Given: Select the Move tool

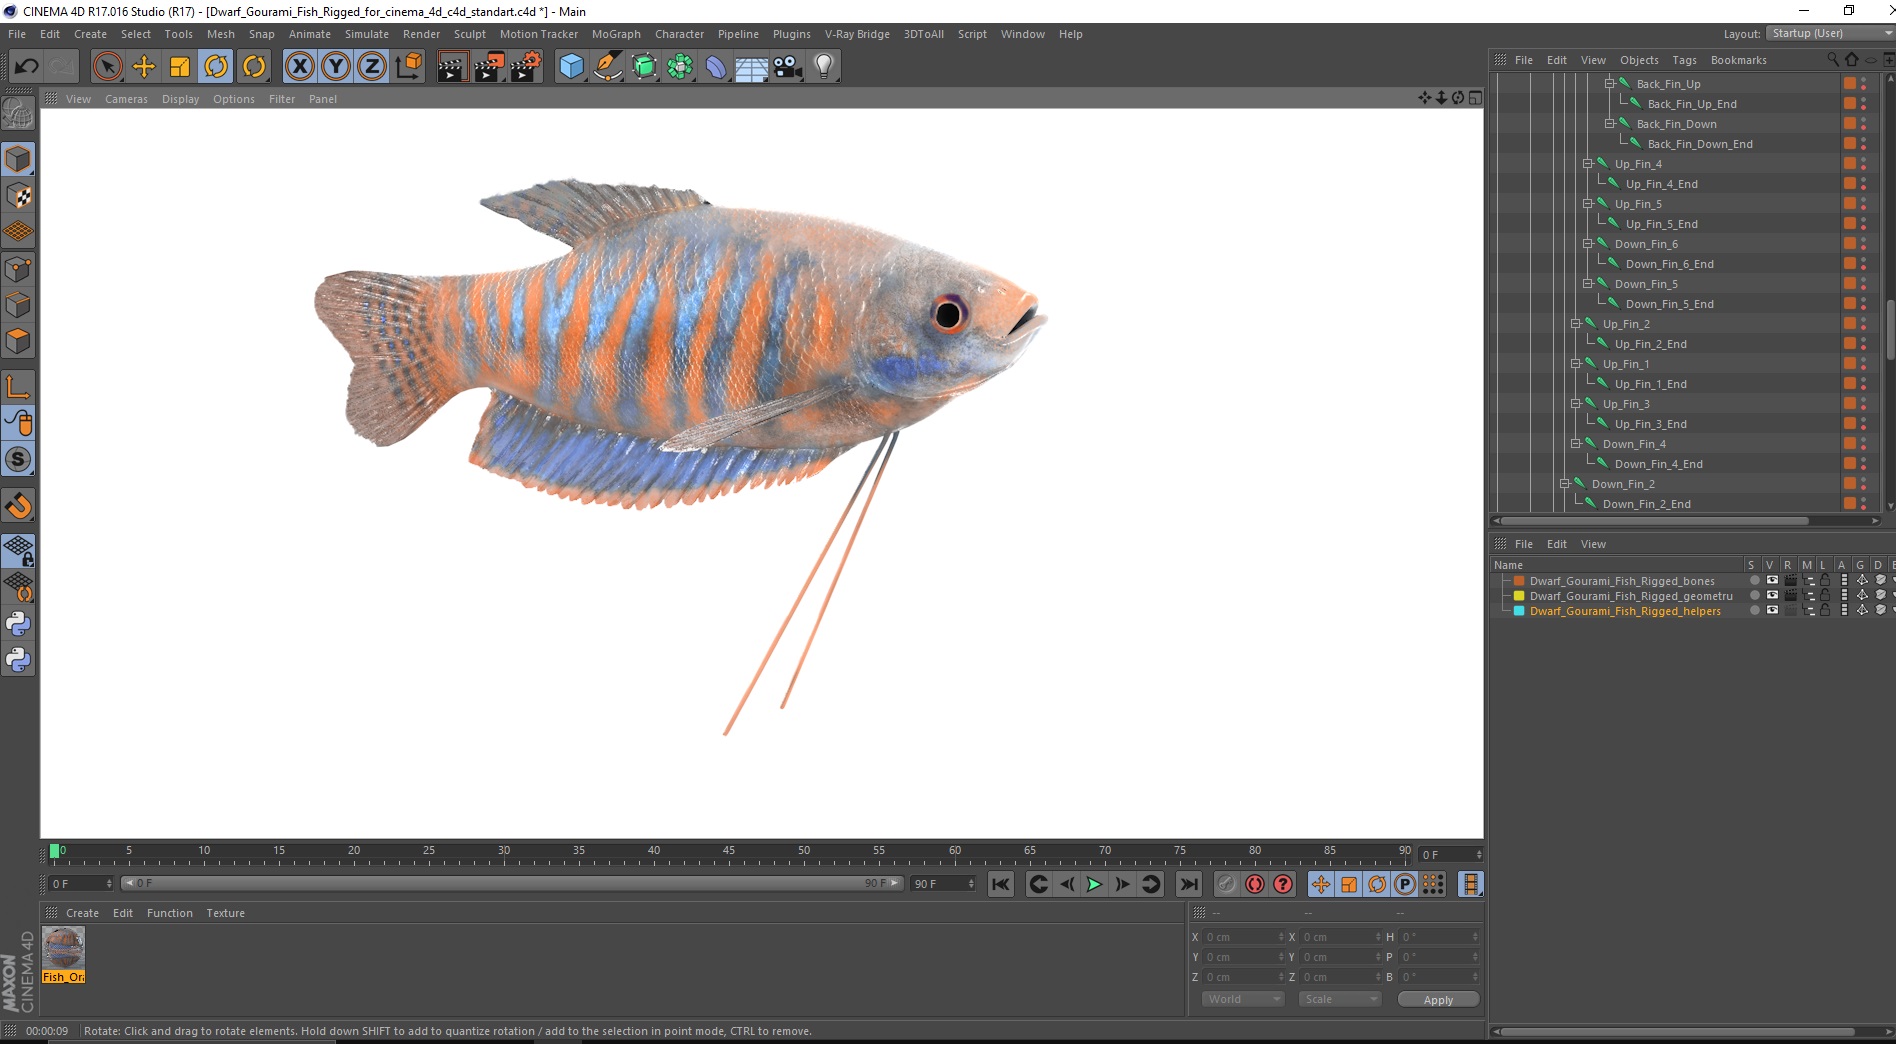Looking at the screenshot, I should point(144,67).
